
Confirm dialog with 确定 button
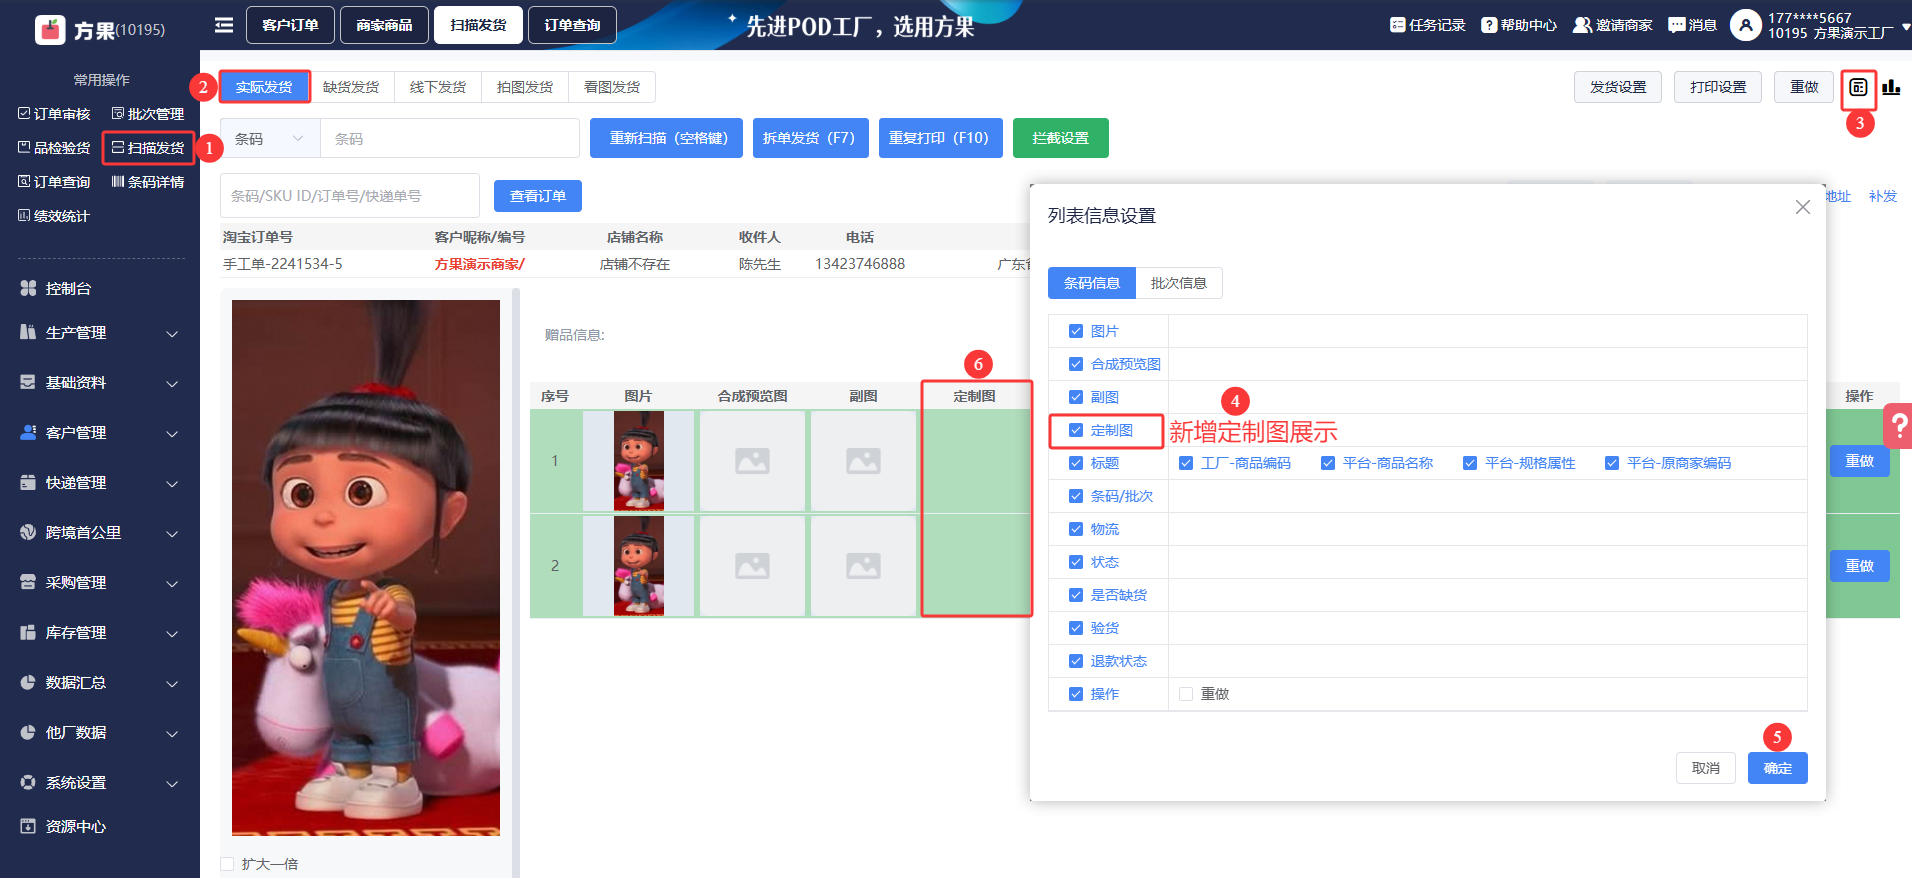click(1778, 768)
